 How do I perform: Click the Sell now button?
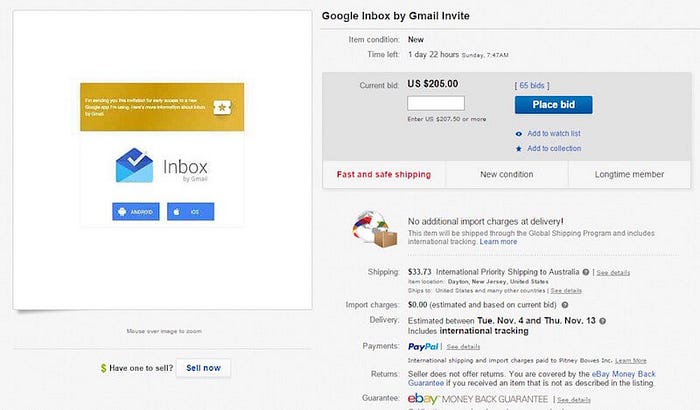pyautogui.click(x=203, y=368)
